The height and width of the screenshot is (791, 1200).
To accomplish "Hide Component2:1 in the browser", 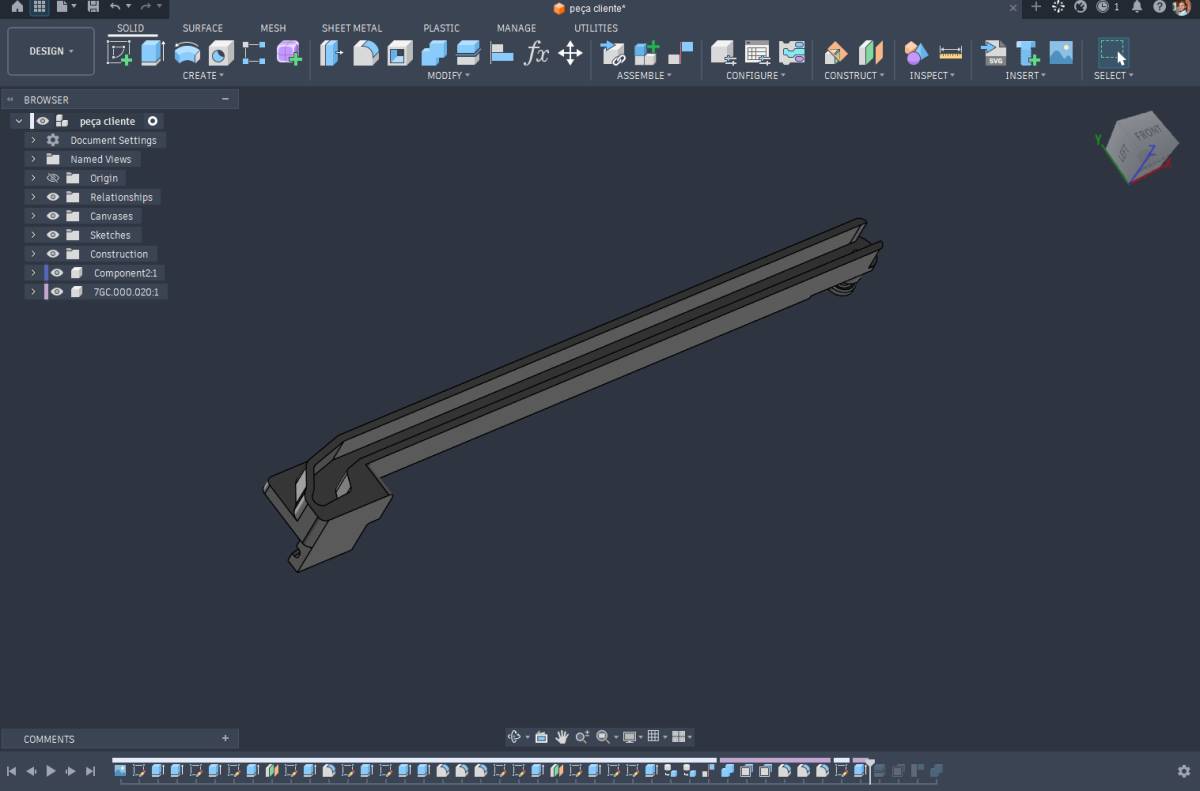I will 57,273.
